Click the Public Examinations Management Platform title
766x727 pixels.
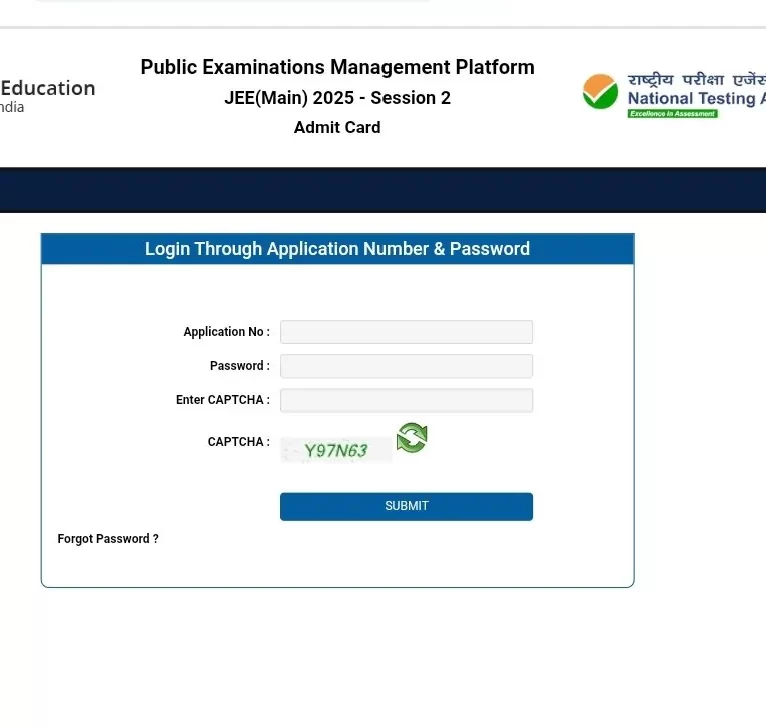click(337, 67)
